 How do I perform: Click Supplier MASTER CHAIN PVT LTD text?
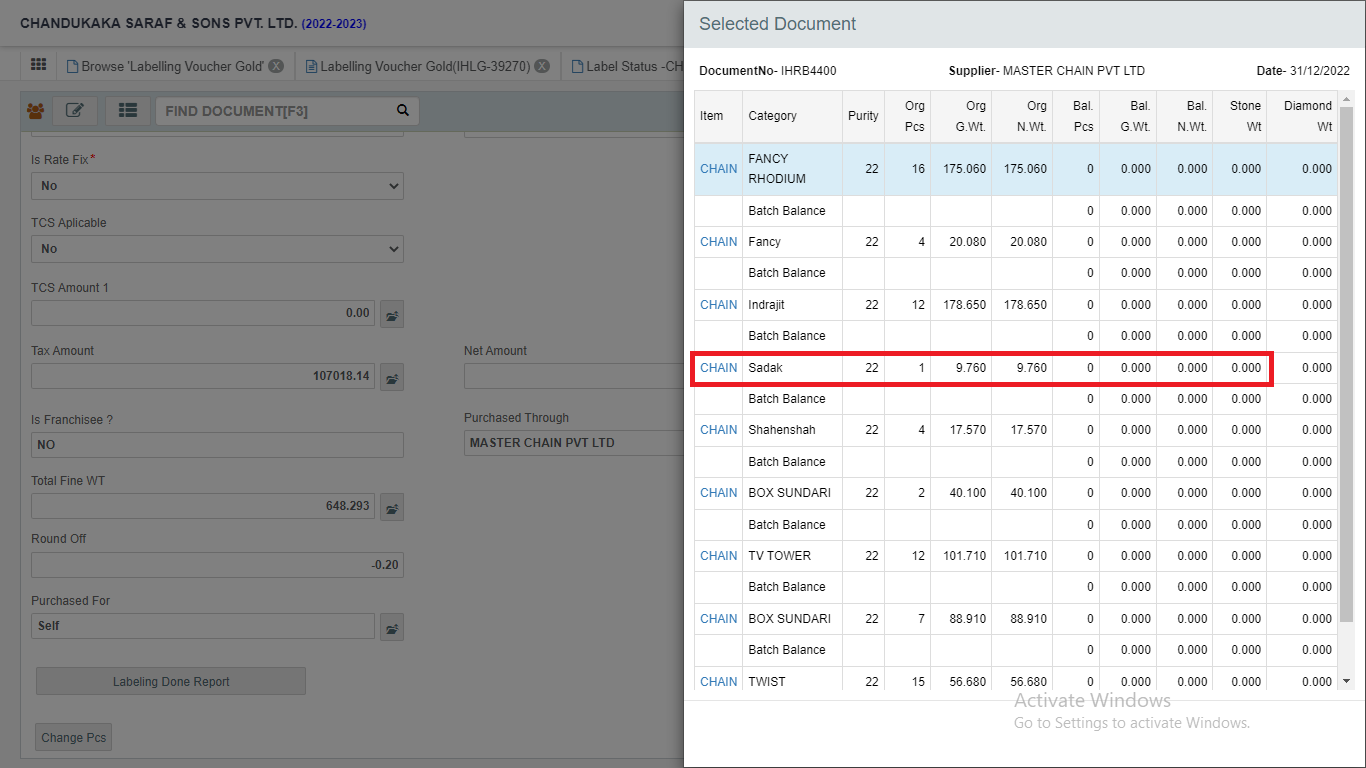tap(1047, 71)
